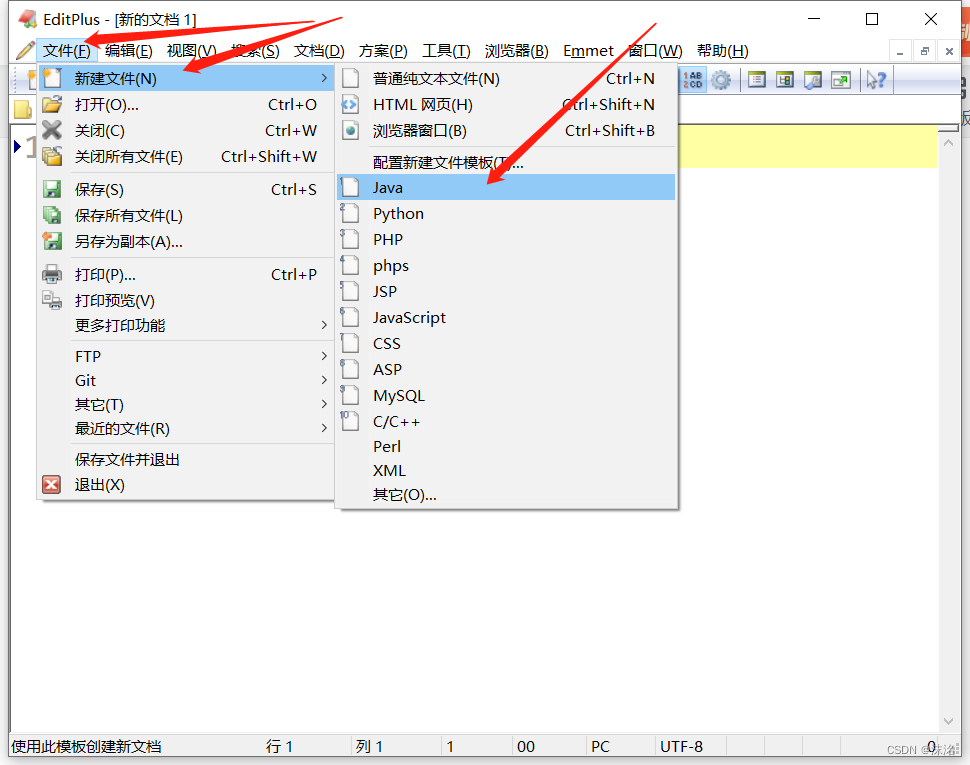This screenshot has height=765, width=970.
Task: Open the 编辑(E) menu
Action: [x=129, y=51]
